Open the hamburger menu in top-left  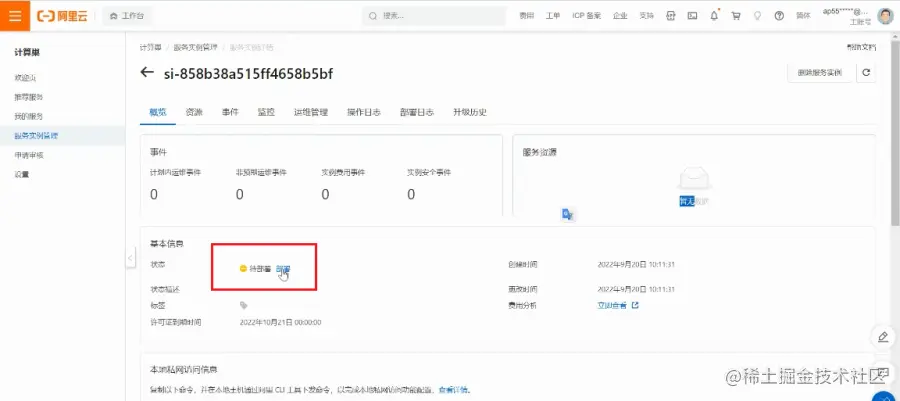(15, 15)
